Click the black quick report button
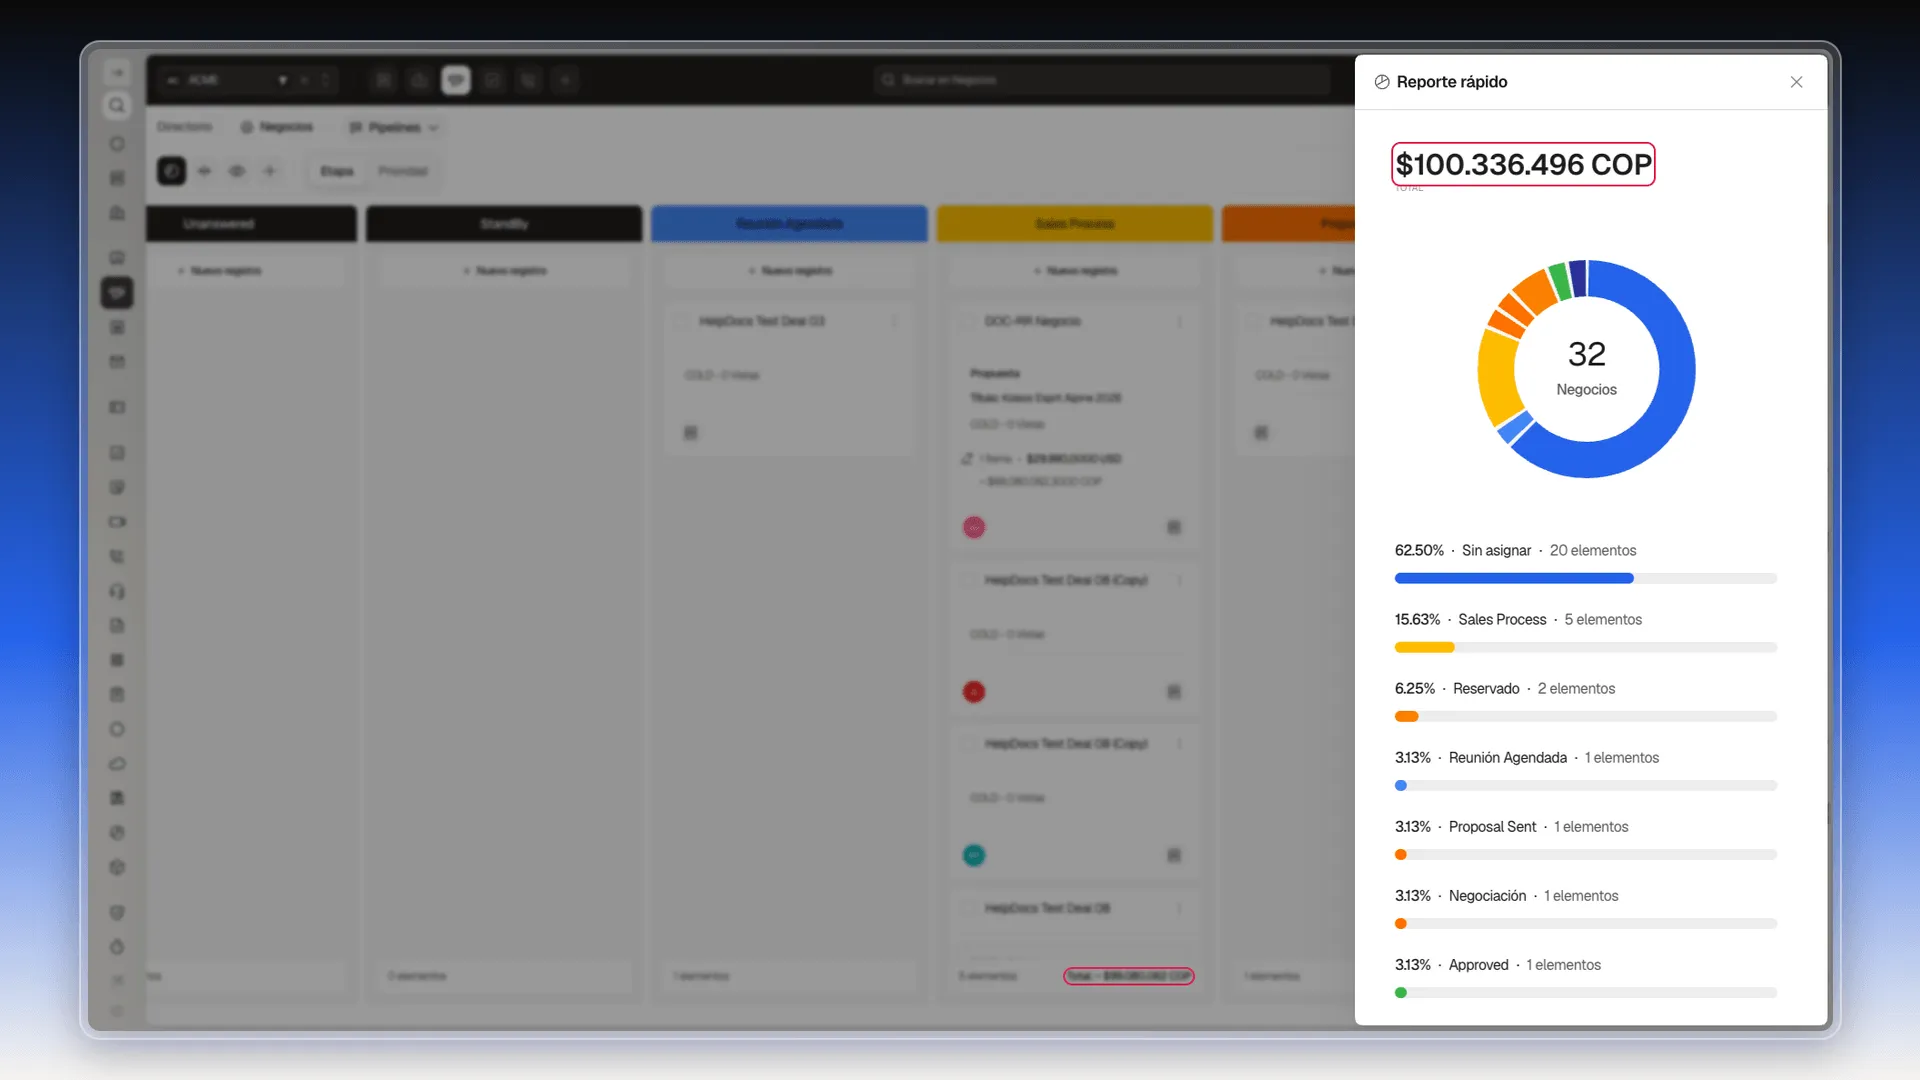The height and width of the screenshot is (1080, 1920). pyautogui.click(x=172, y=171)
